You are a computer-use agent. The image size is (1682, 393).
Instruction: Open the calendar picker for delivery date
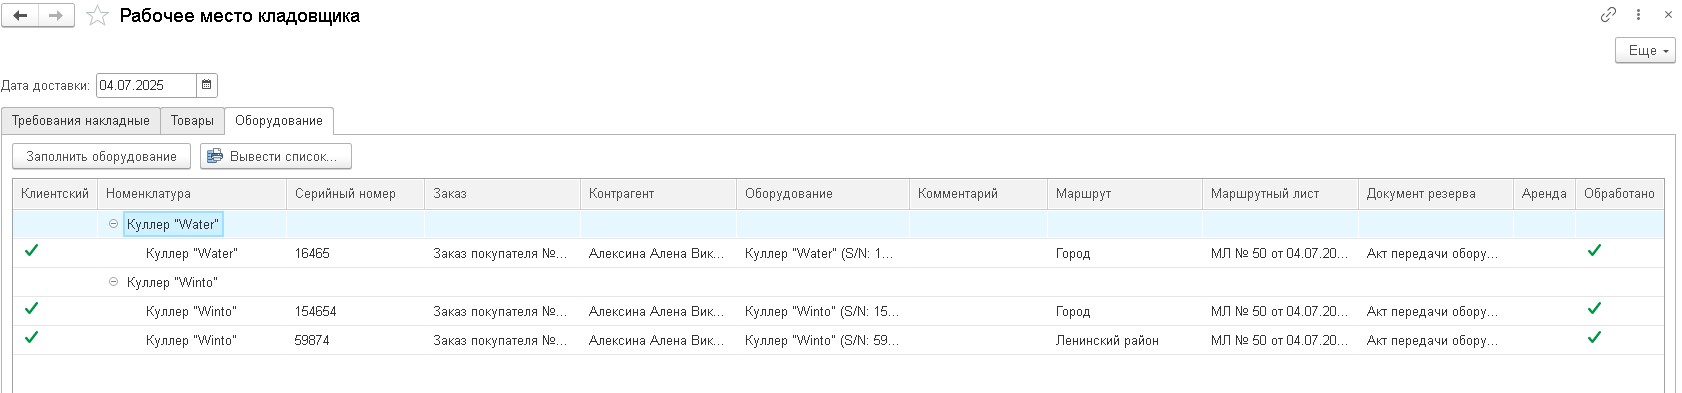click(x=207, y=85)
